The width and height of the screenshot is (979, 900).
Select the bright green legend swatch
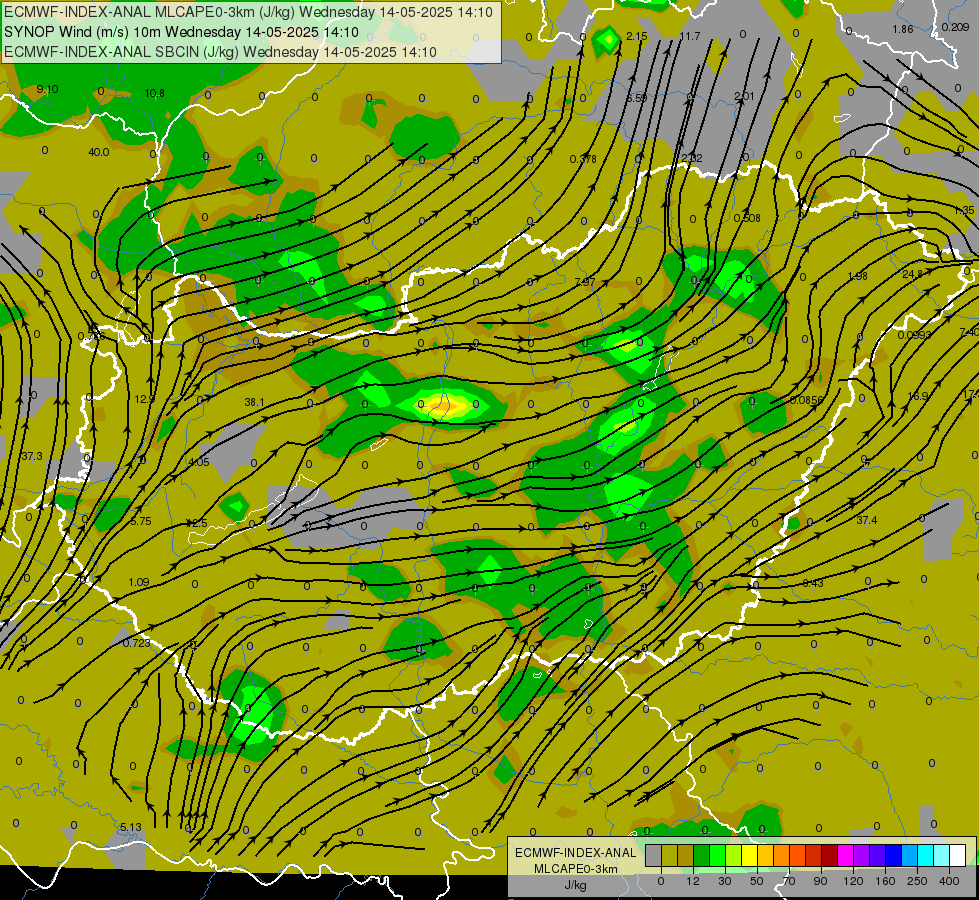[718, 855]
